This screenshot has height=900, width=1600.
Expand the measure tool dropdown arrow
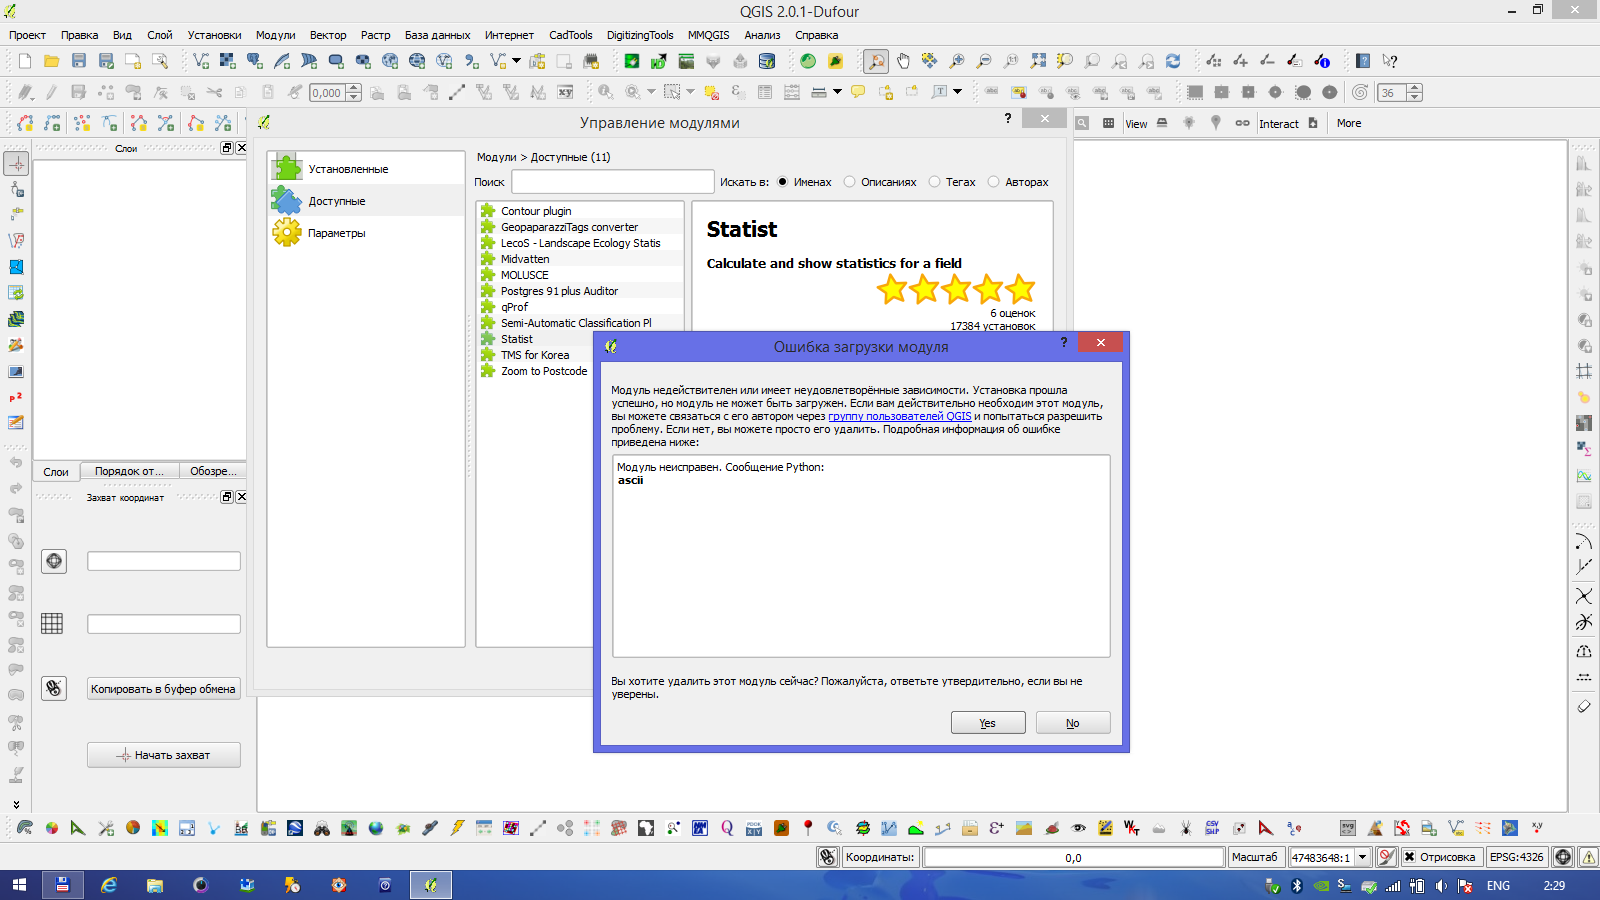pyautogui.click(x=838, y=92)
